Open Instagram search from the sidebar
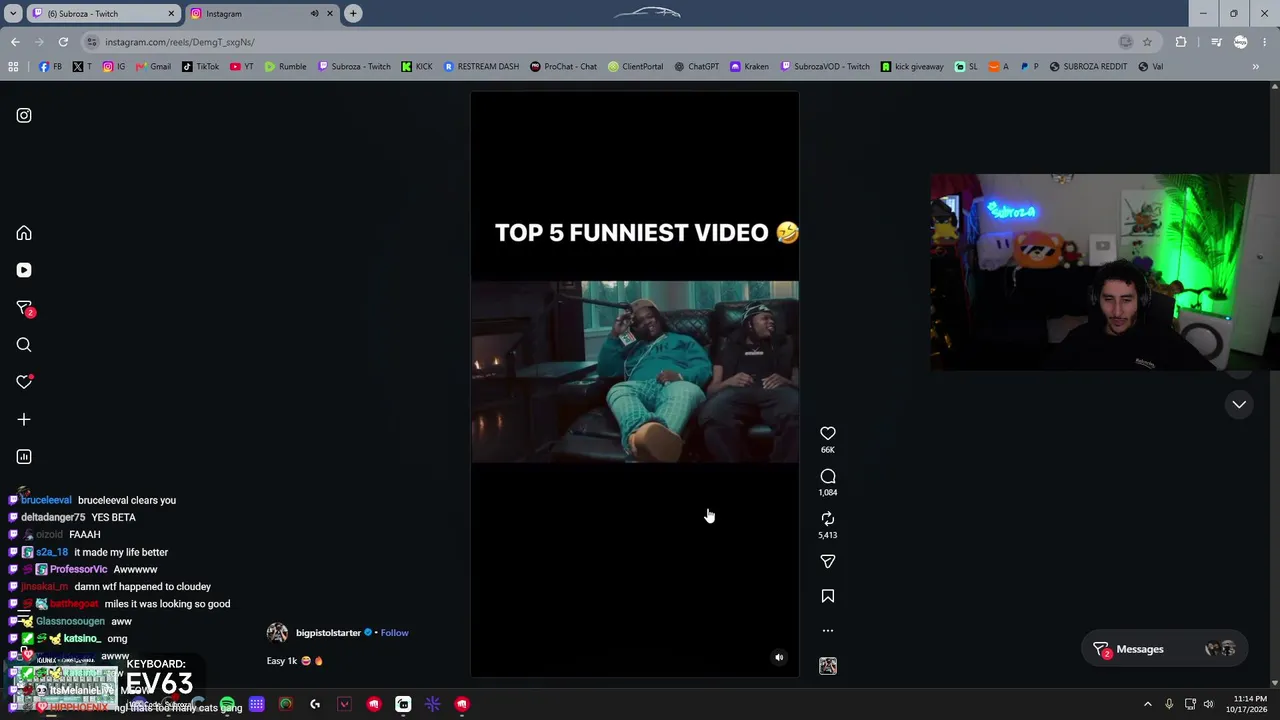Image resolution: width=1280 pixels, height=720 pixels. click(x=24, y=345)
